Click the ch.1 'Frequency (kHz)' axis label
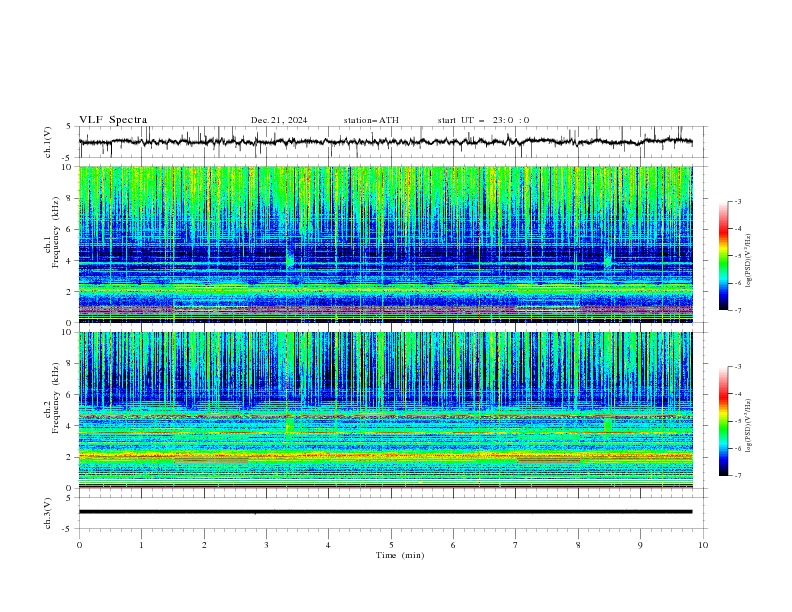The image size is (792, 612). coord(56,232)
